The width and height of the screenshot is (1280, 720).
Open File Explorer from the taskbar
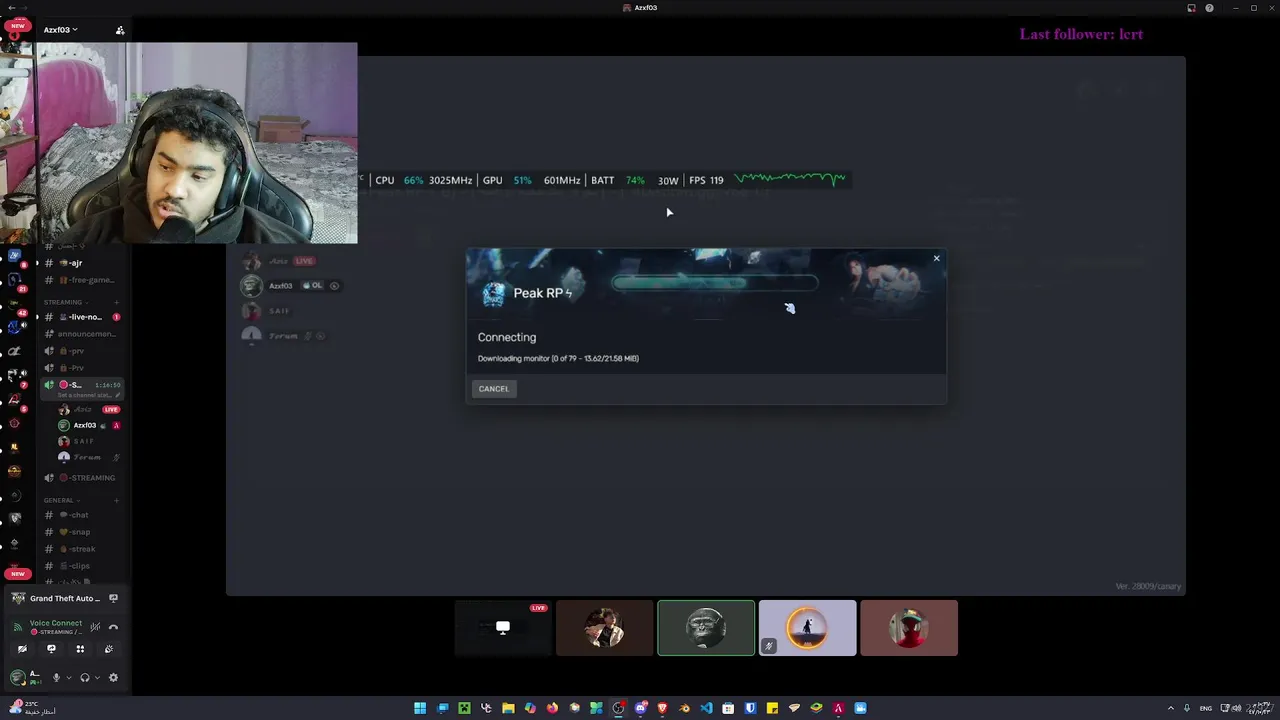[x=508, y=708]
